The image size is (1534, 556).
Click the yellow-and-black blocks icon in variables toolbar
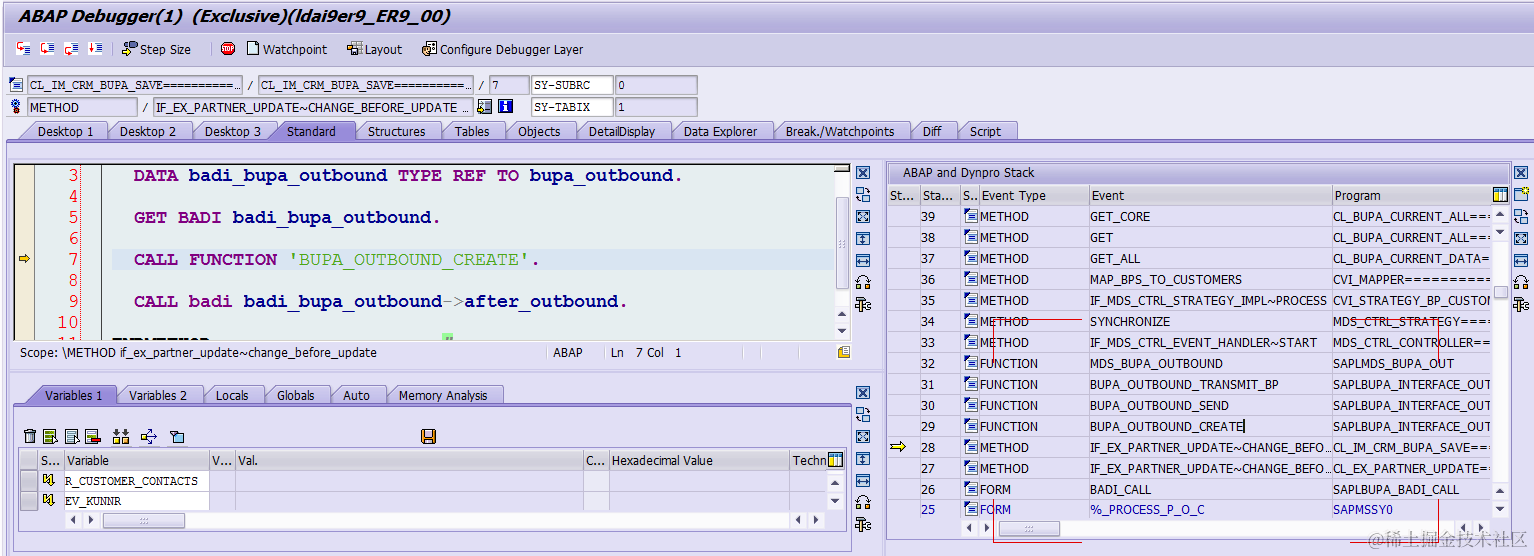pos(121,436)
